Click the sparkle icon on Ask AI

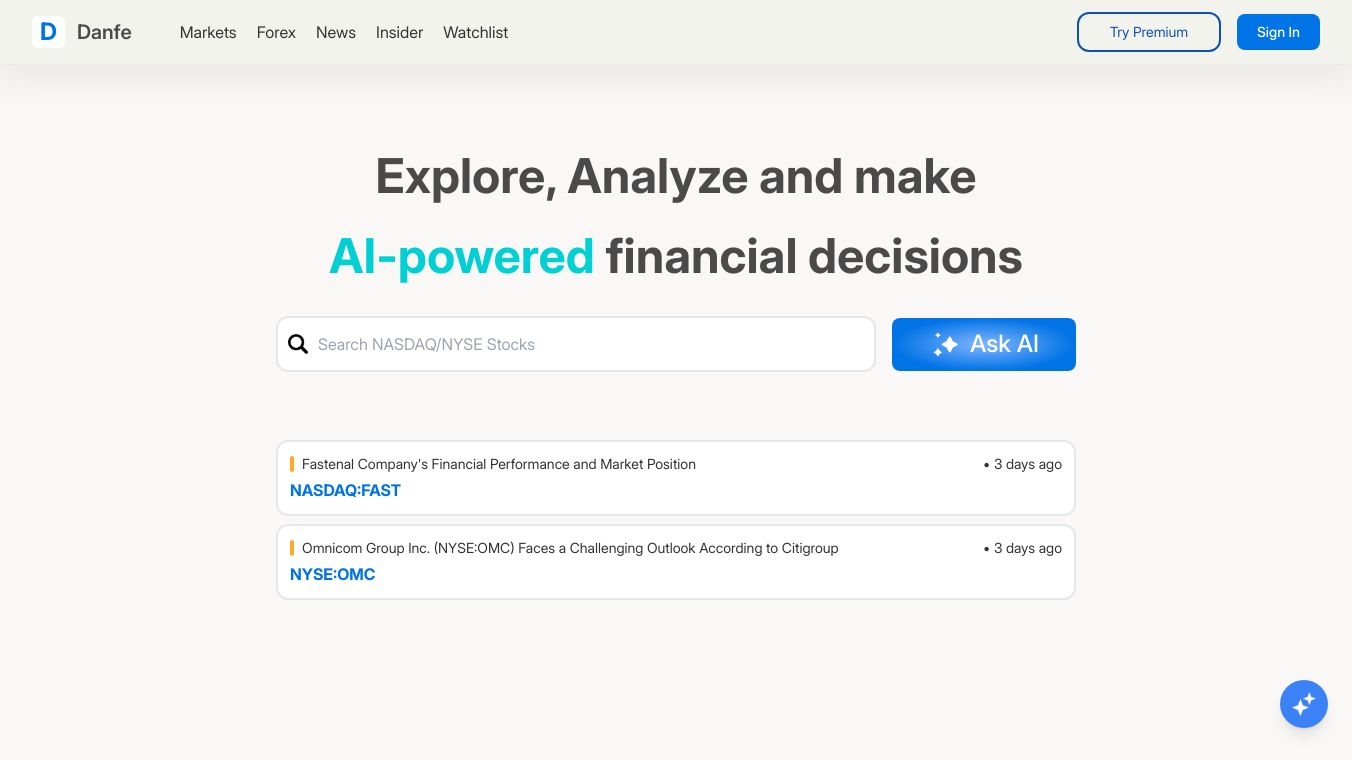coord(945,345)
